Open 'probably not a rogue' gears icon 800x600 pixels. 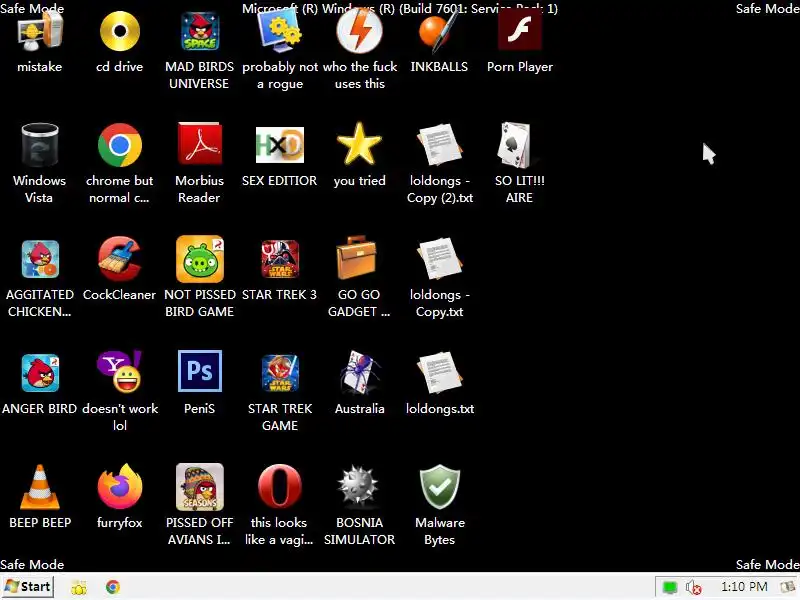(x=280, y=32)
